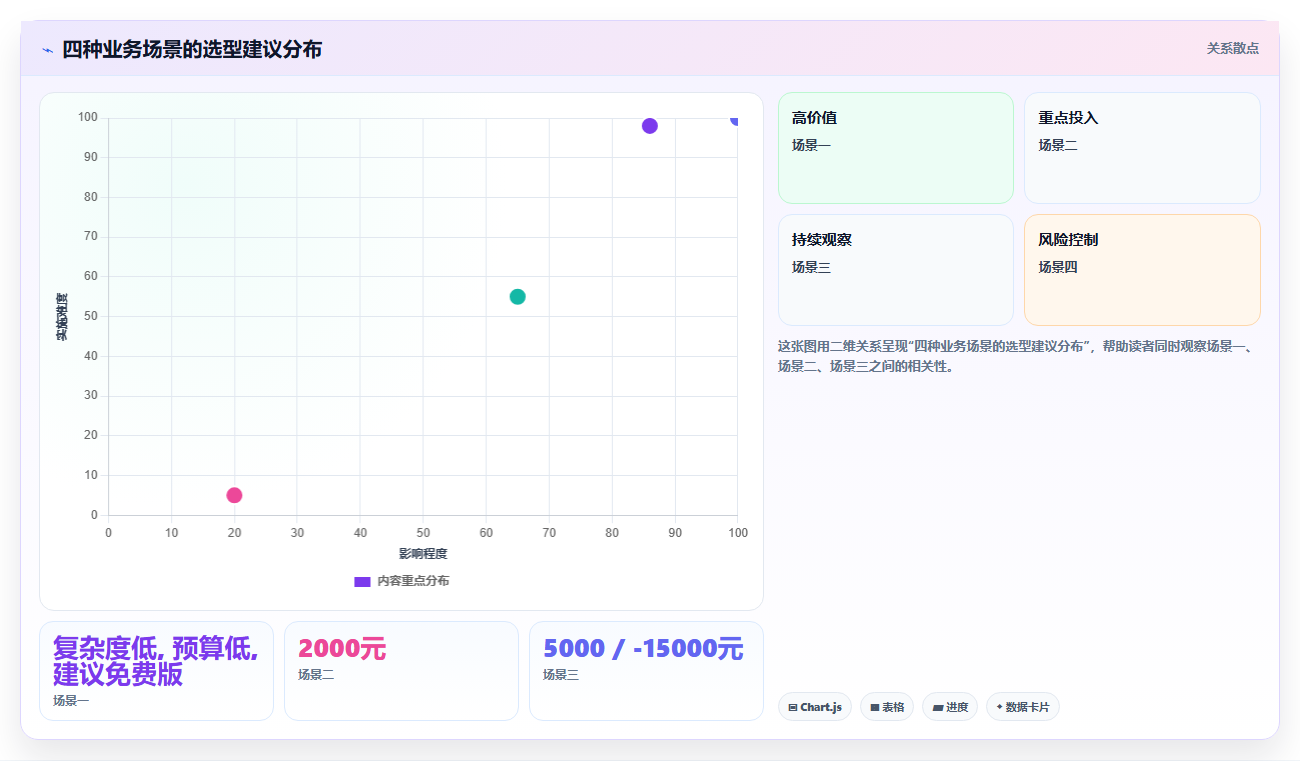Open the 重点投入 card

tap(1142, 148)
